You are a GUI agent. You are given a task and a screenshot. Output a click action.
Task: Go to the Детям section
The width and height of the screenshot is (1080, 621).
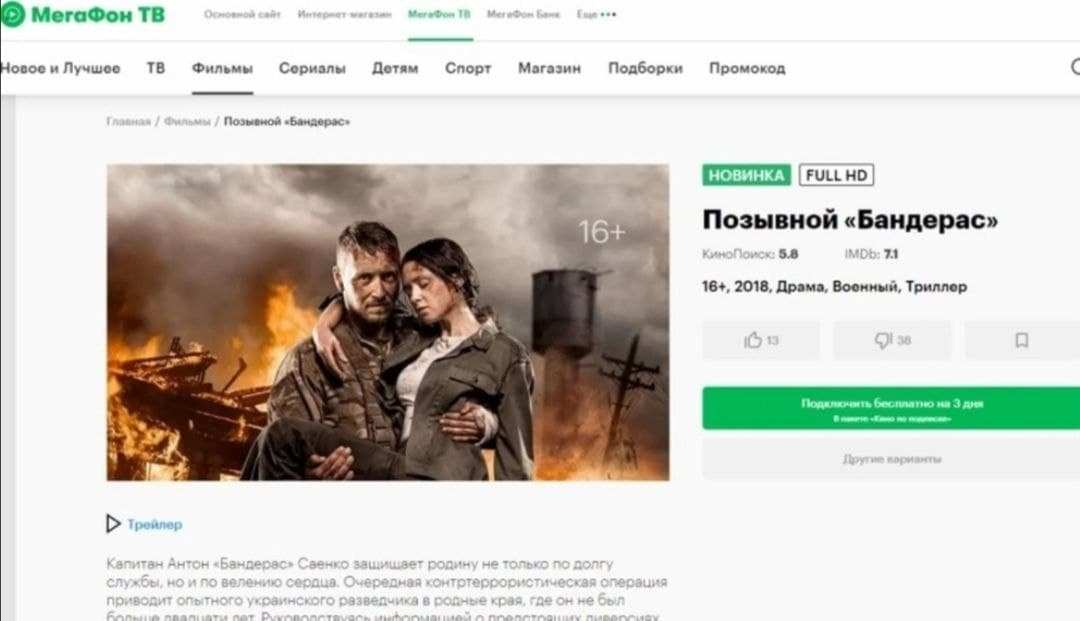[x=395, y=68]
